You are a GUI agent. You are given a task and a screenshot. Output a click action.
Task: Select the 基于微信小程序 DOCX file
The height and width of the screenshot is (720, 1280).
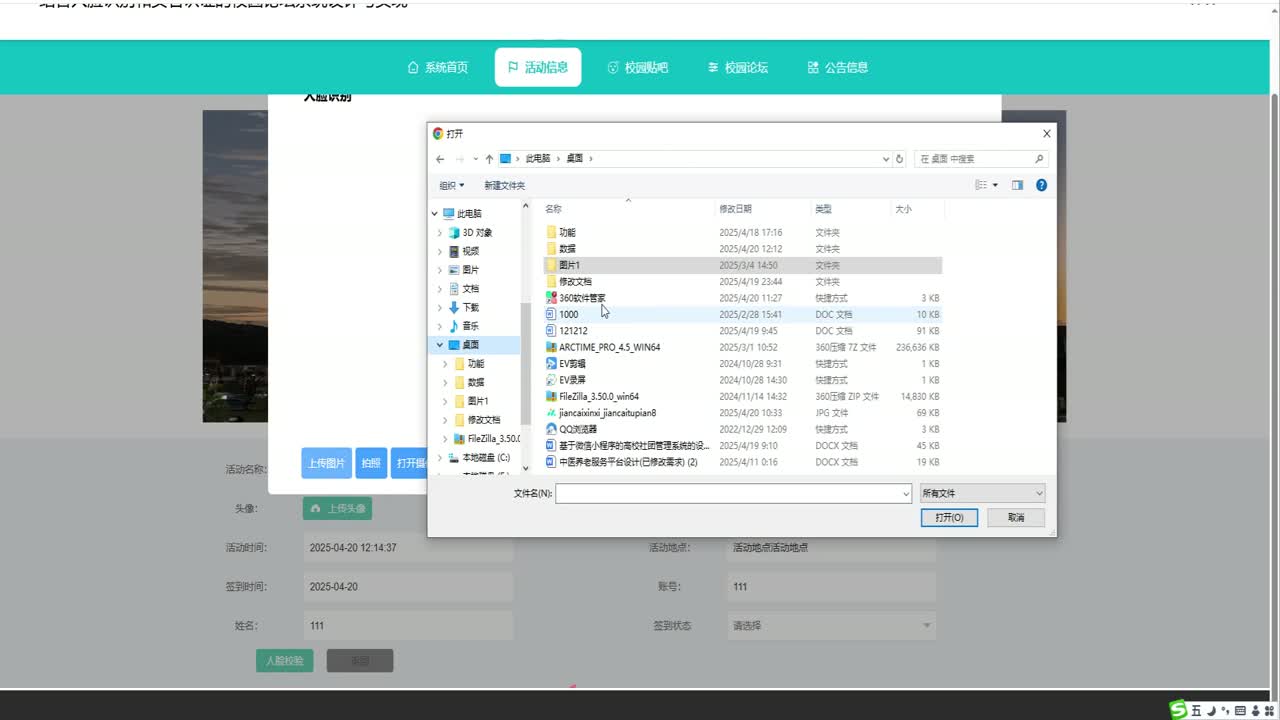633,446
